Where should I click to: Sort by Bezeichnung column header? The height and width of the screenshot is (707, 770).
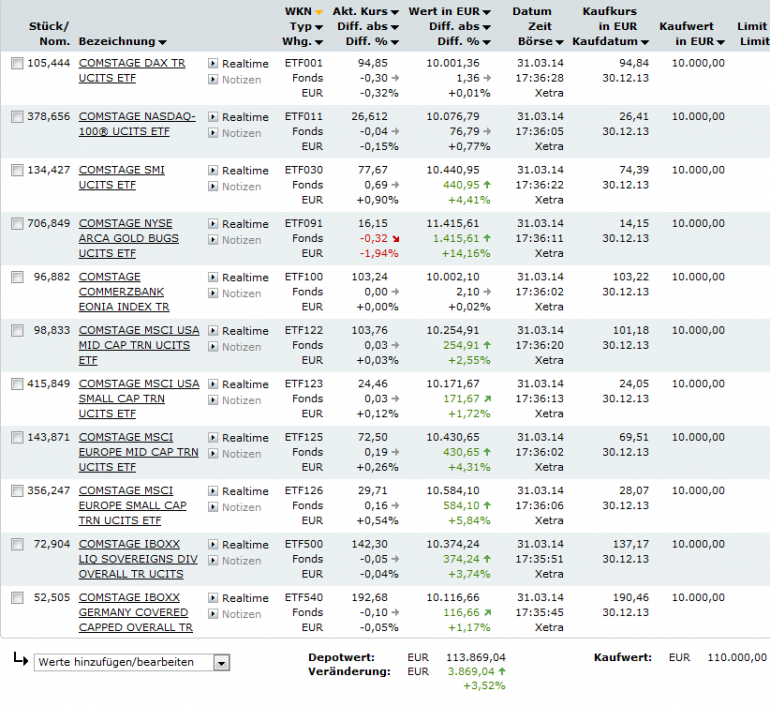pos(122,42)
